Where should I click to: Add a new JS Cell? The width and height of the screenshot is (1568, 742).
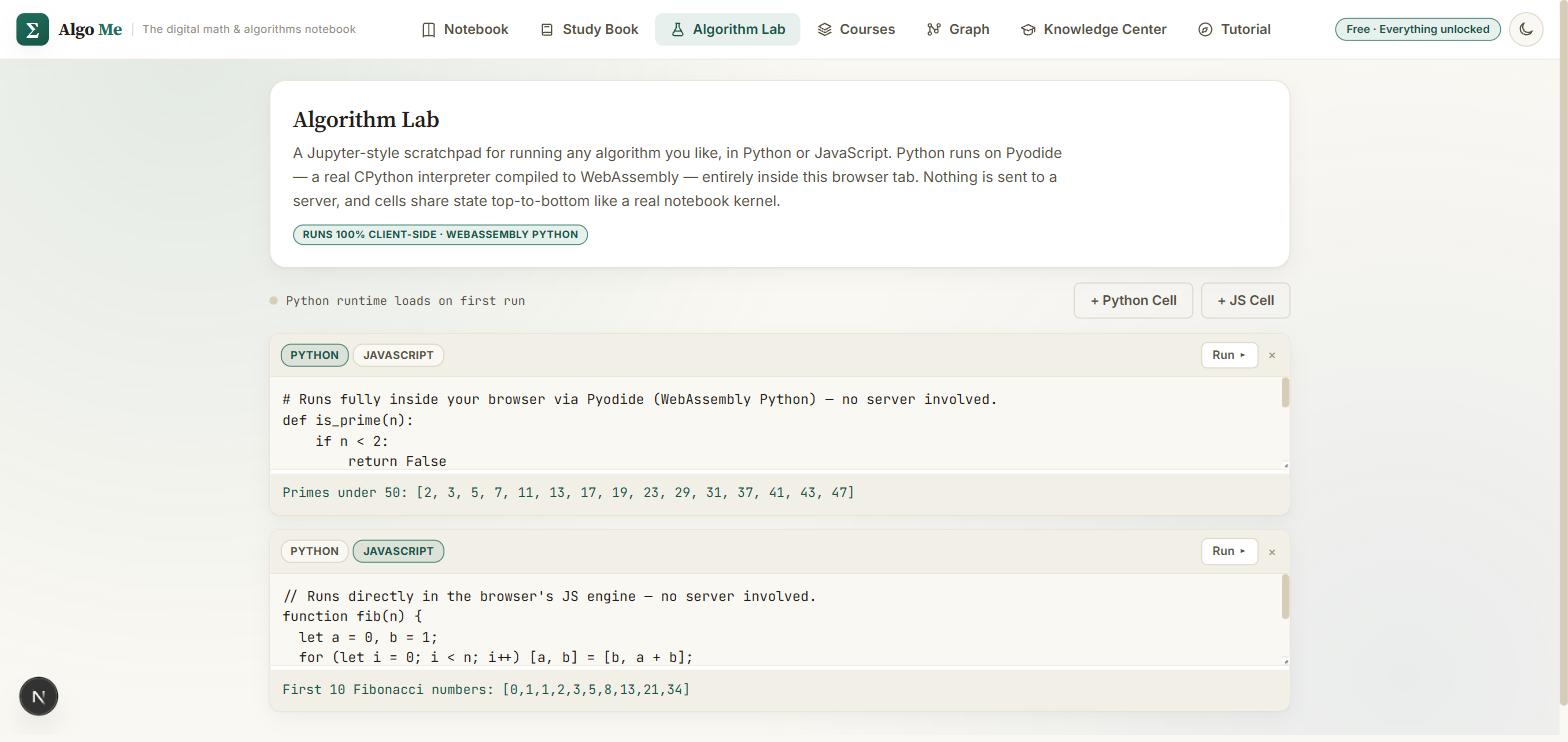click(x=1245, y=300)
